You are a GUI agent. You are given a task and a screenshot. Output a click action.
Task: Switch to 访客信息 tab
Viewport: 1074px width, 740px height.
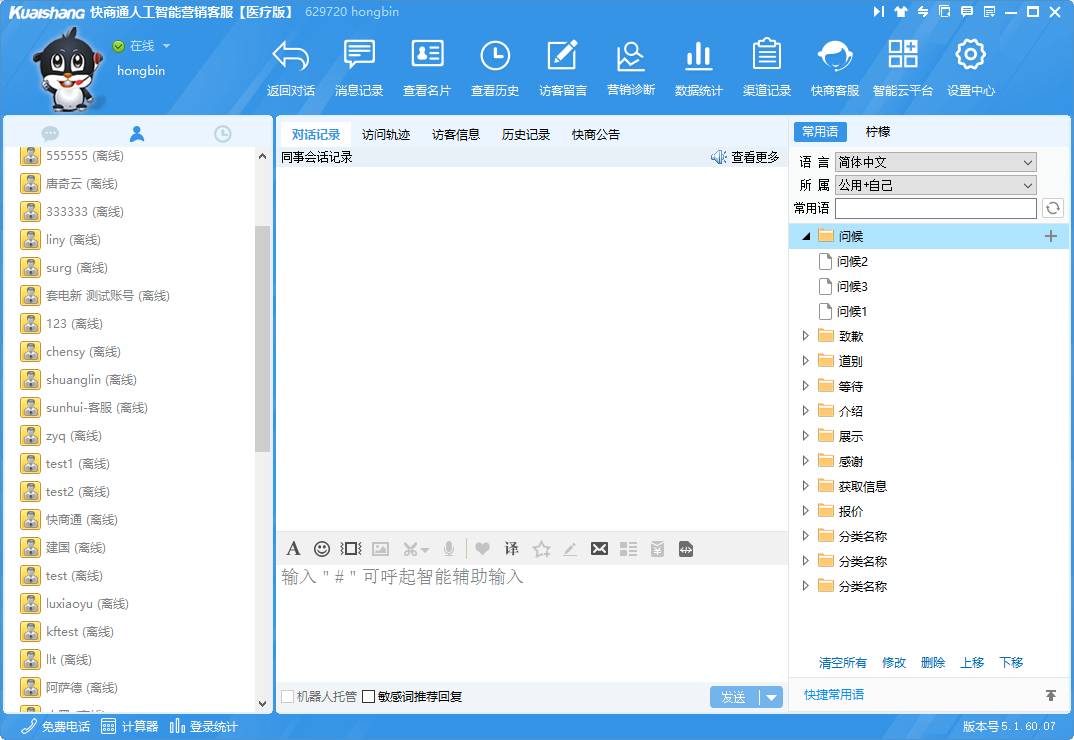[456, 134]
